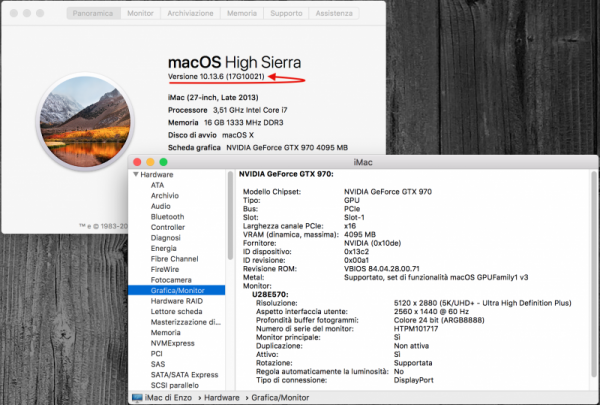This screenshot has height=405, width=600.
Task: Select Archivio in the sidebar
Action: [x=165, y=196]
